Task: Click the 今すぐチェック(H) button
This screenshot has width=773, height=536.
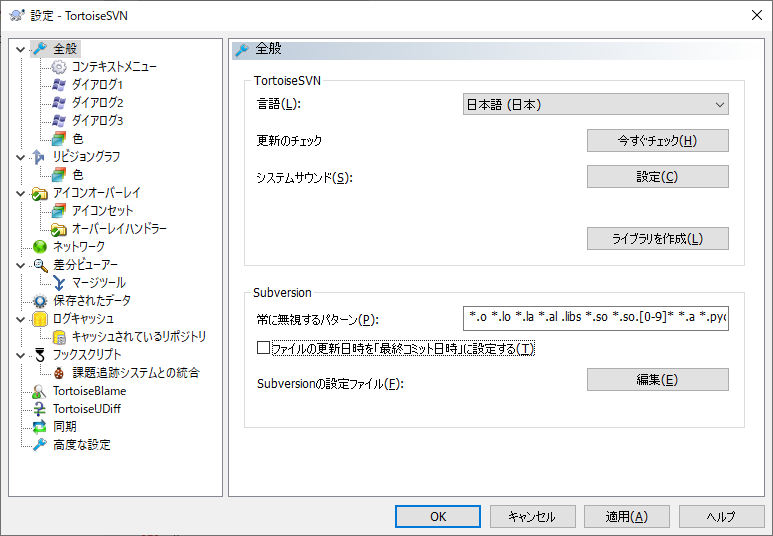Action: point(658,141)
